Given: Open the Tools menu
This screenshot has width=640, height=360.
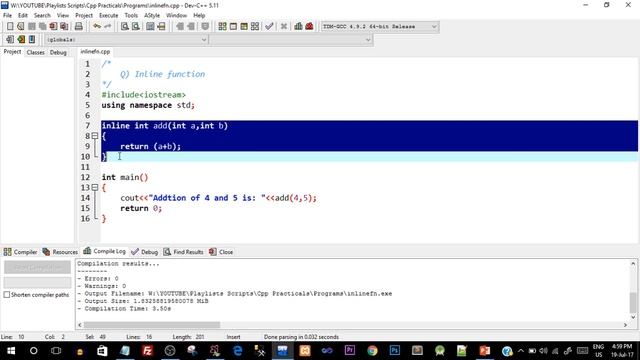Looking at the screenshot, I should 131,16.
